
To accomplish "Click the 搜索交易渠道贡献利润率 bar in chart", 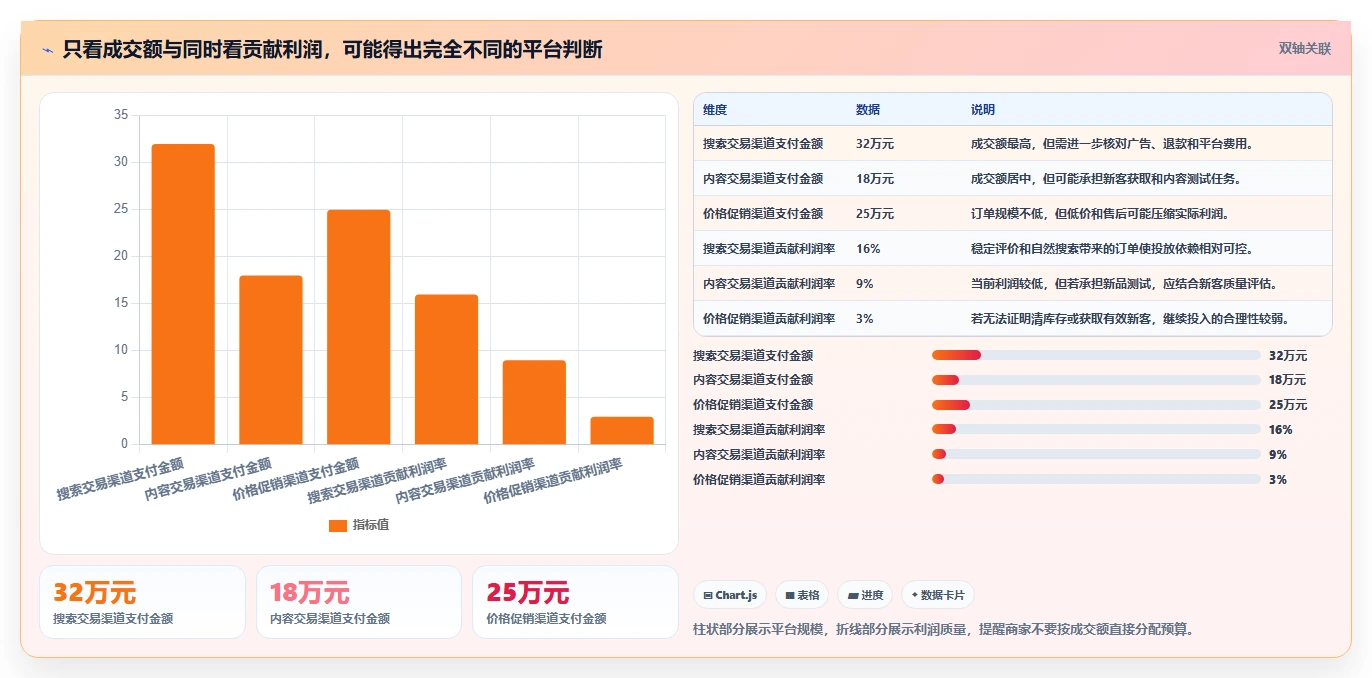I will pyautogui.click(x=446, y=369).
